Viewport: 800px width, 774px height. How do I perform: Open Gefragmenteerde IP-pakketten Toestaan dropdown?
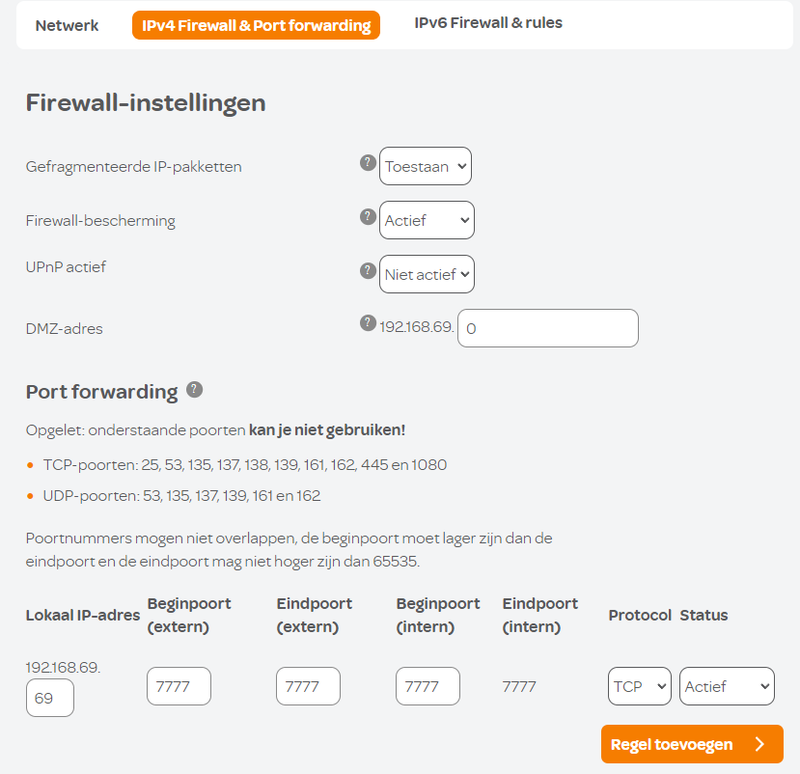click(x=425, y=166)
